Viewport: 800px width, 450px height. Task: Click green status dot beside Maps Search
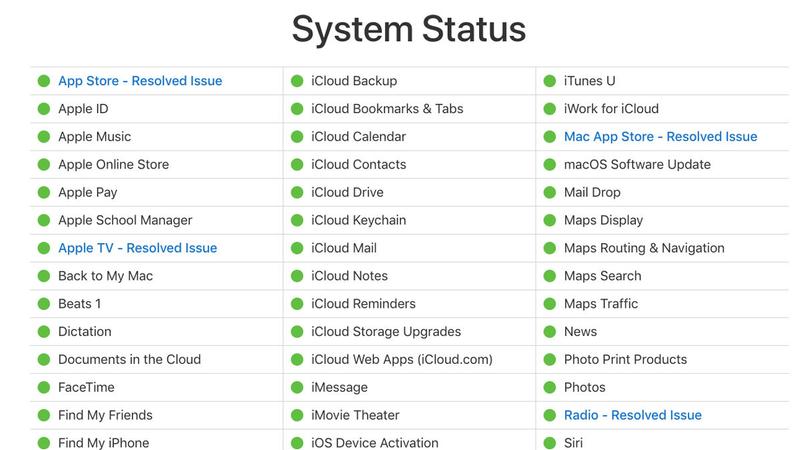549,276
